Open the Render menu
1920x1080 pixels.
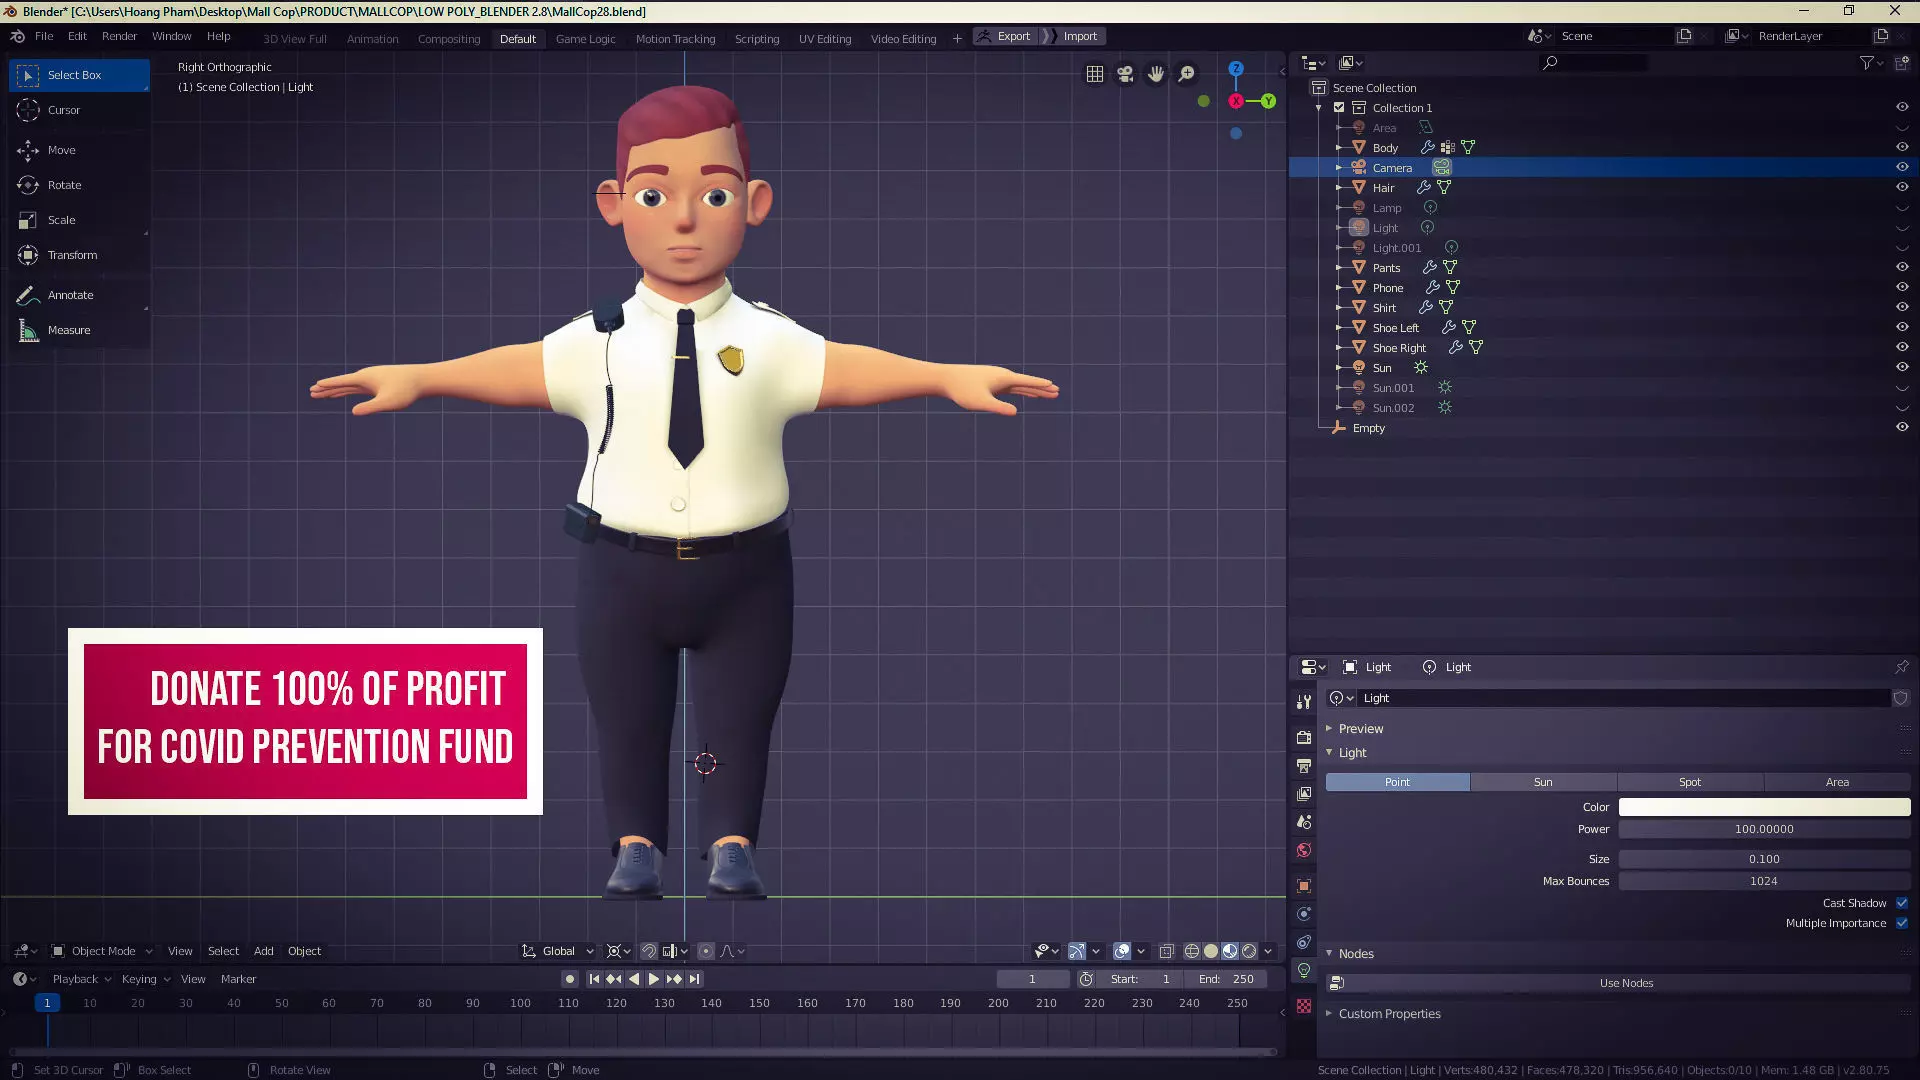point(119,36)
